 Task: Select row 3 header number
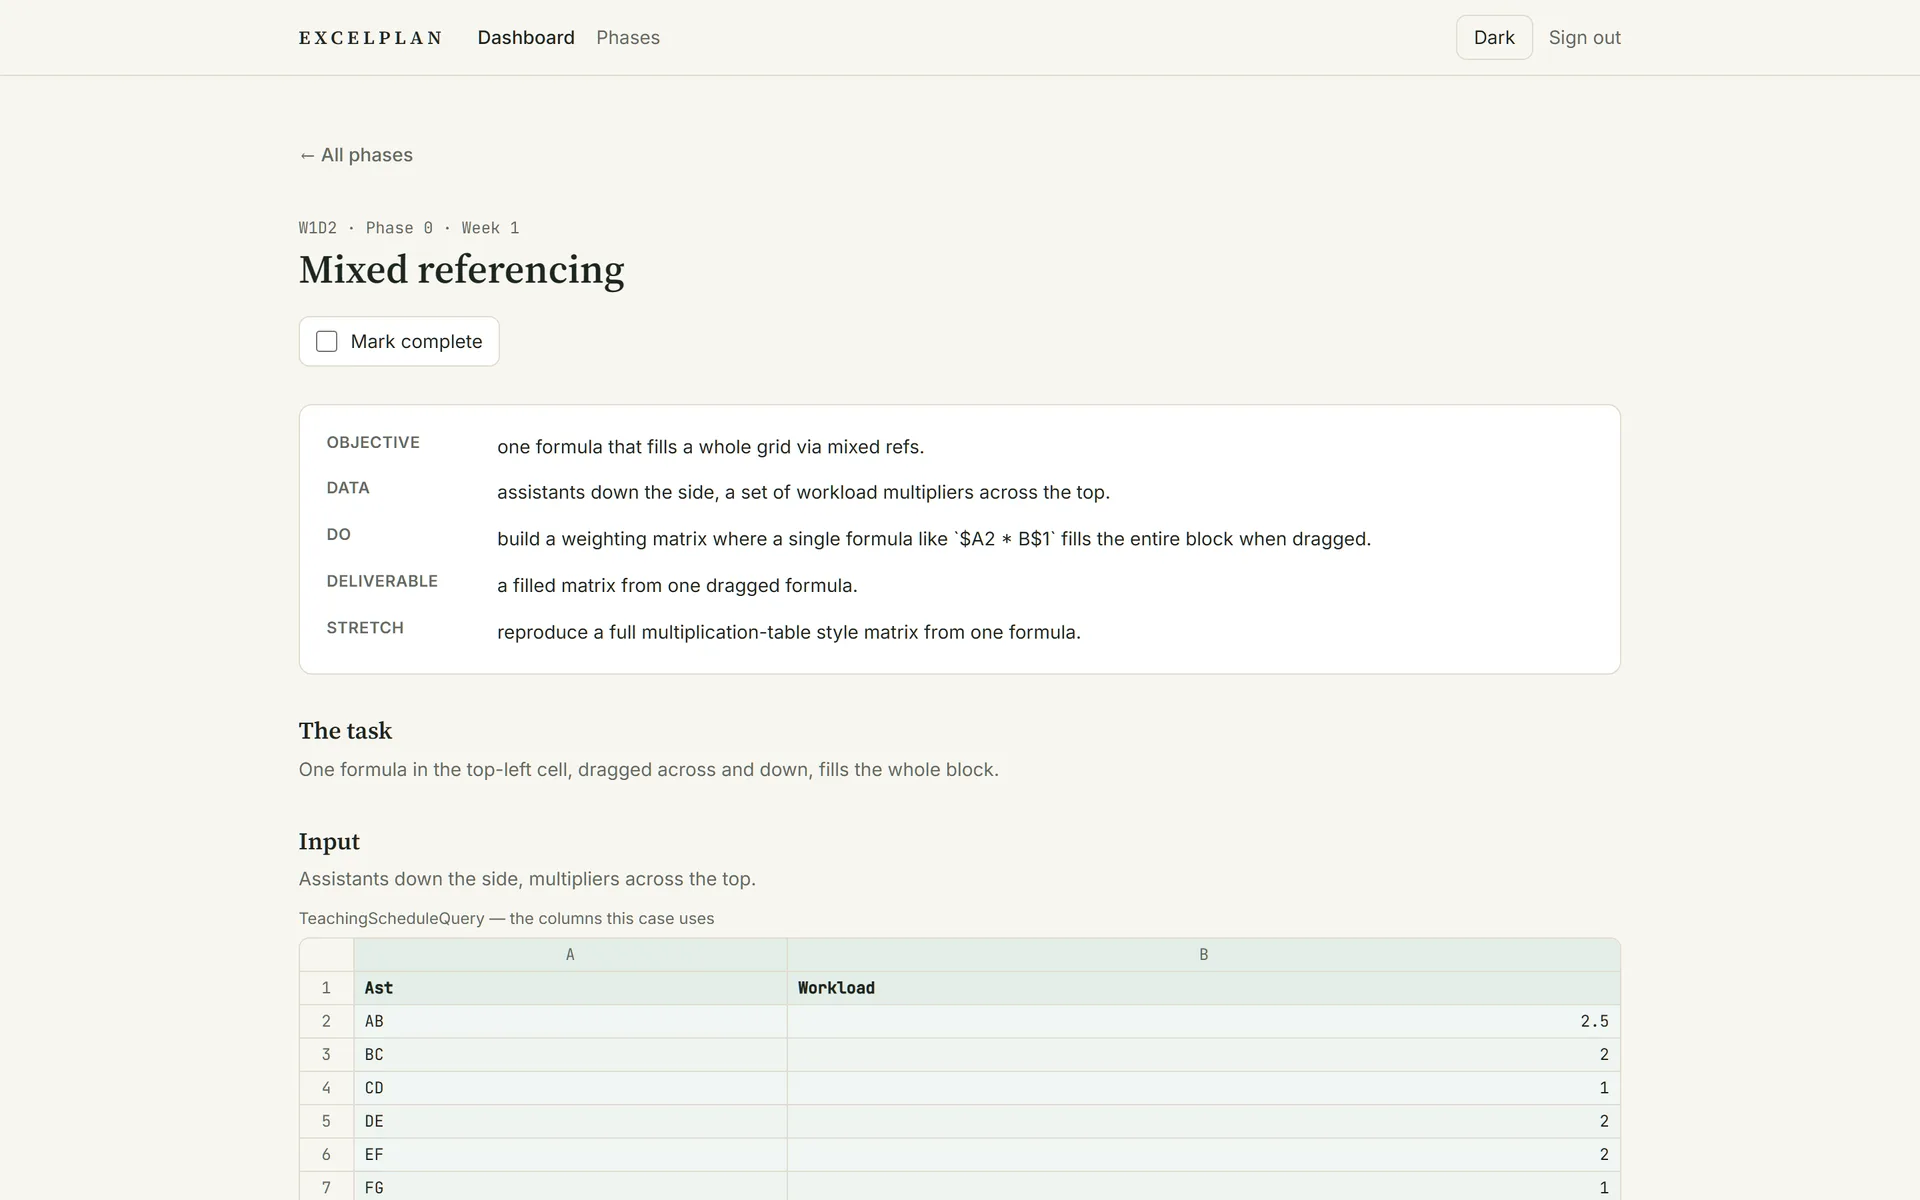326,1055
